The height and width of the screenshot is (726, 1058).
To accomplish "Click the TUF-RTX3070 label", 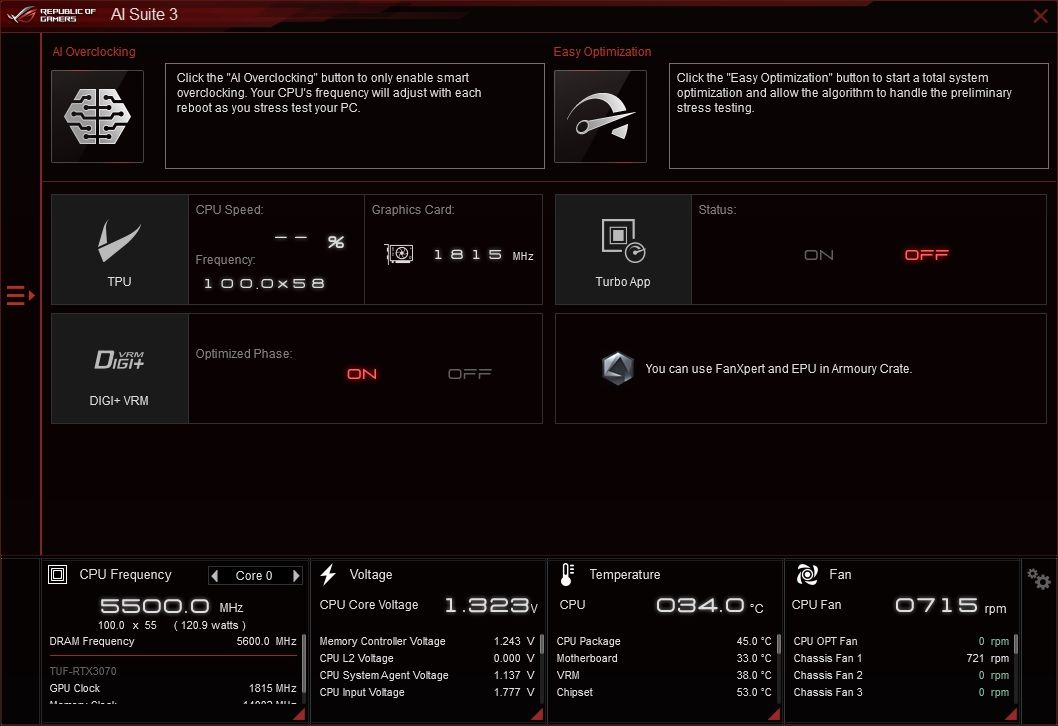I will click(x=82, y=671).
